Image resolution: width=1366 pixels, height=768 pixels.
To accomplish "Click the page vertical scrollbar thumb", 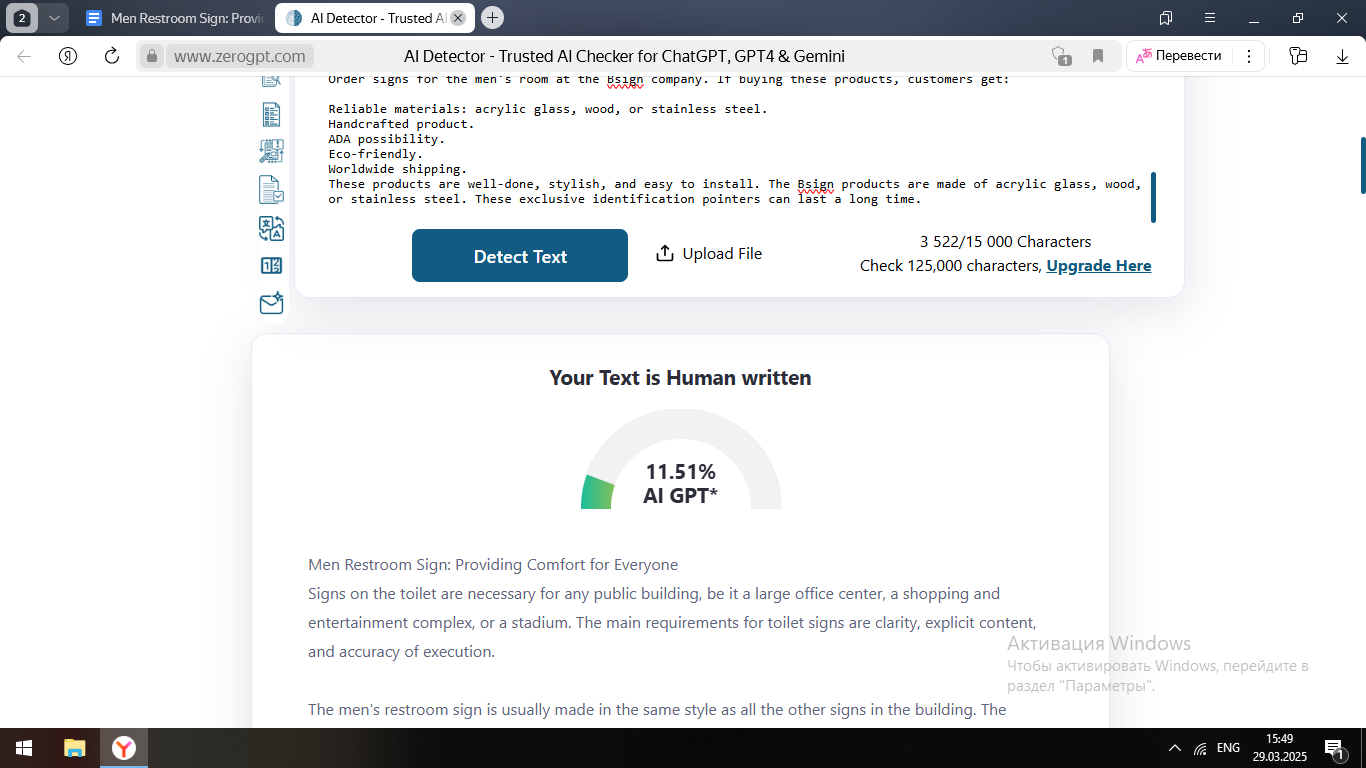I will coord(1362,165).
